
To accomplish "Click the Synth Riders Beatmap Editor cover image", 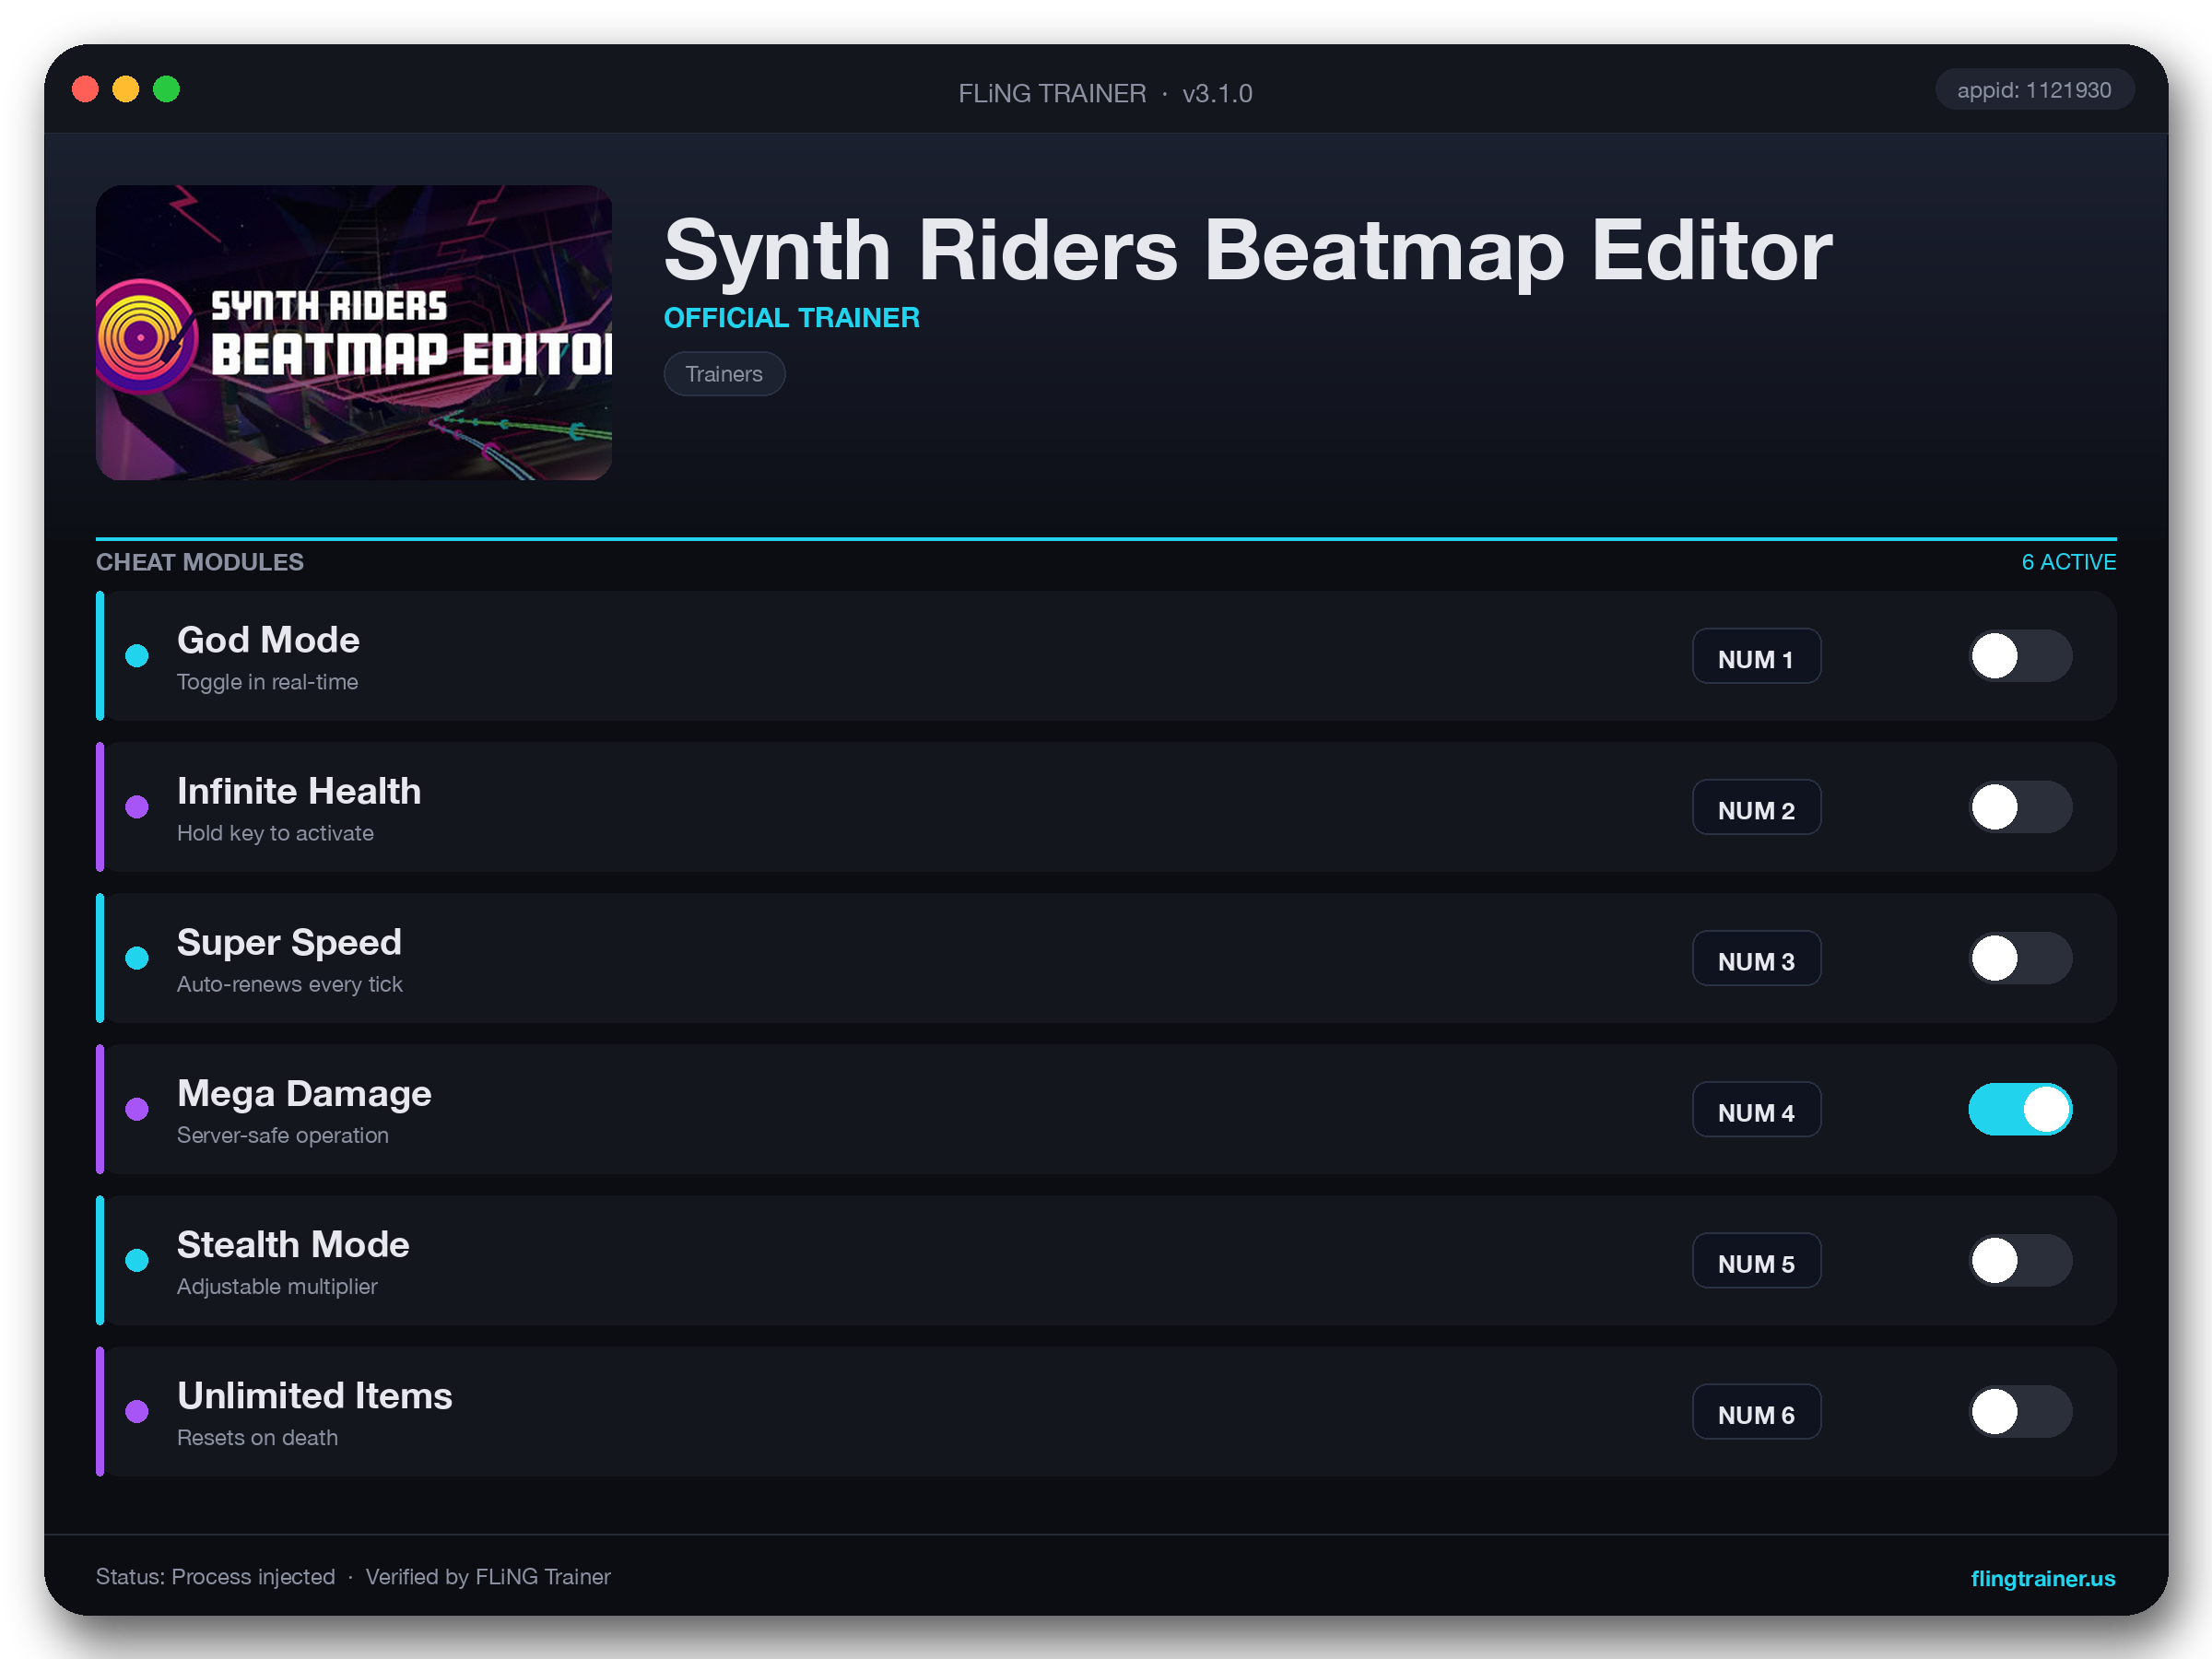I will [354, 332].
